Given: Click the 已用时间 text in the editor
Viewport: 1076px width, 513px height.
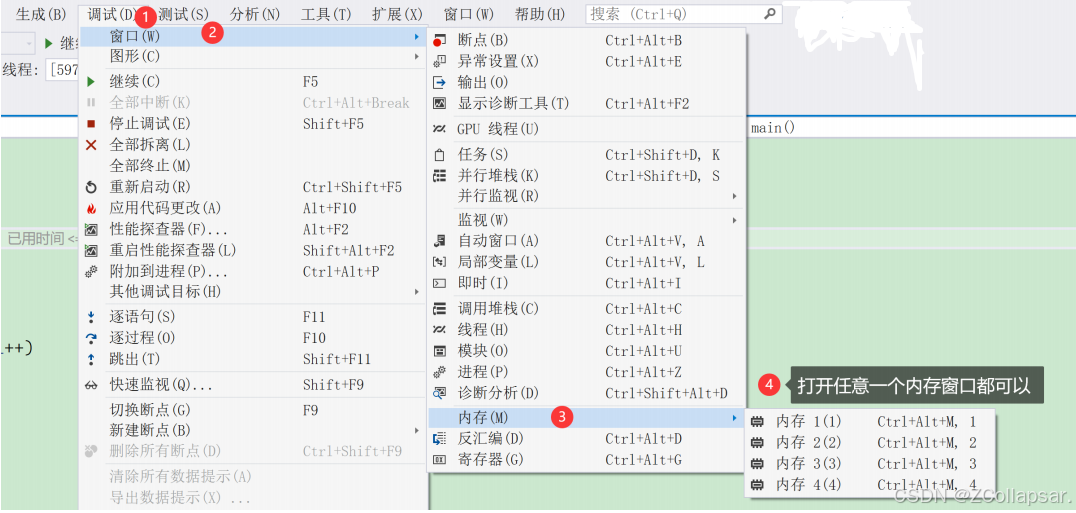Looking at the screenshot, I should click(x=36, y=239).
